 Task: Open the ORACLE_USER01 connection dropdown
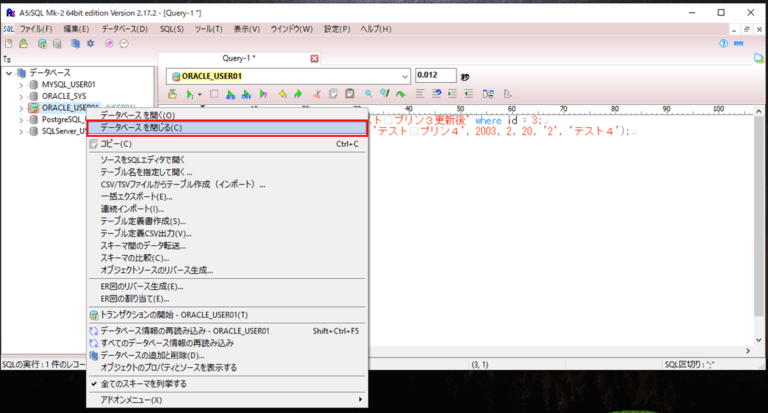coord(404,76)
